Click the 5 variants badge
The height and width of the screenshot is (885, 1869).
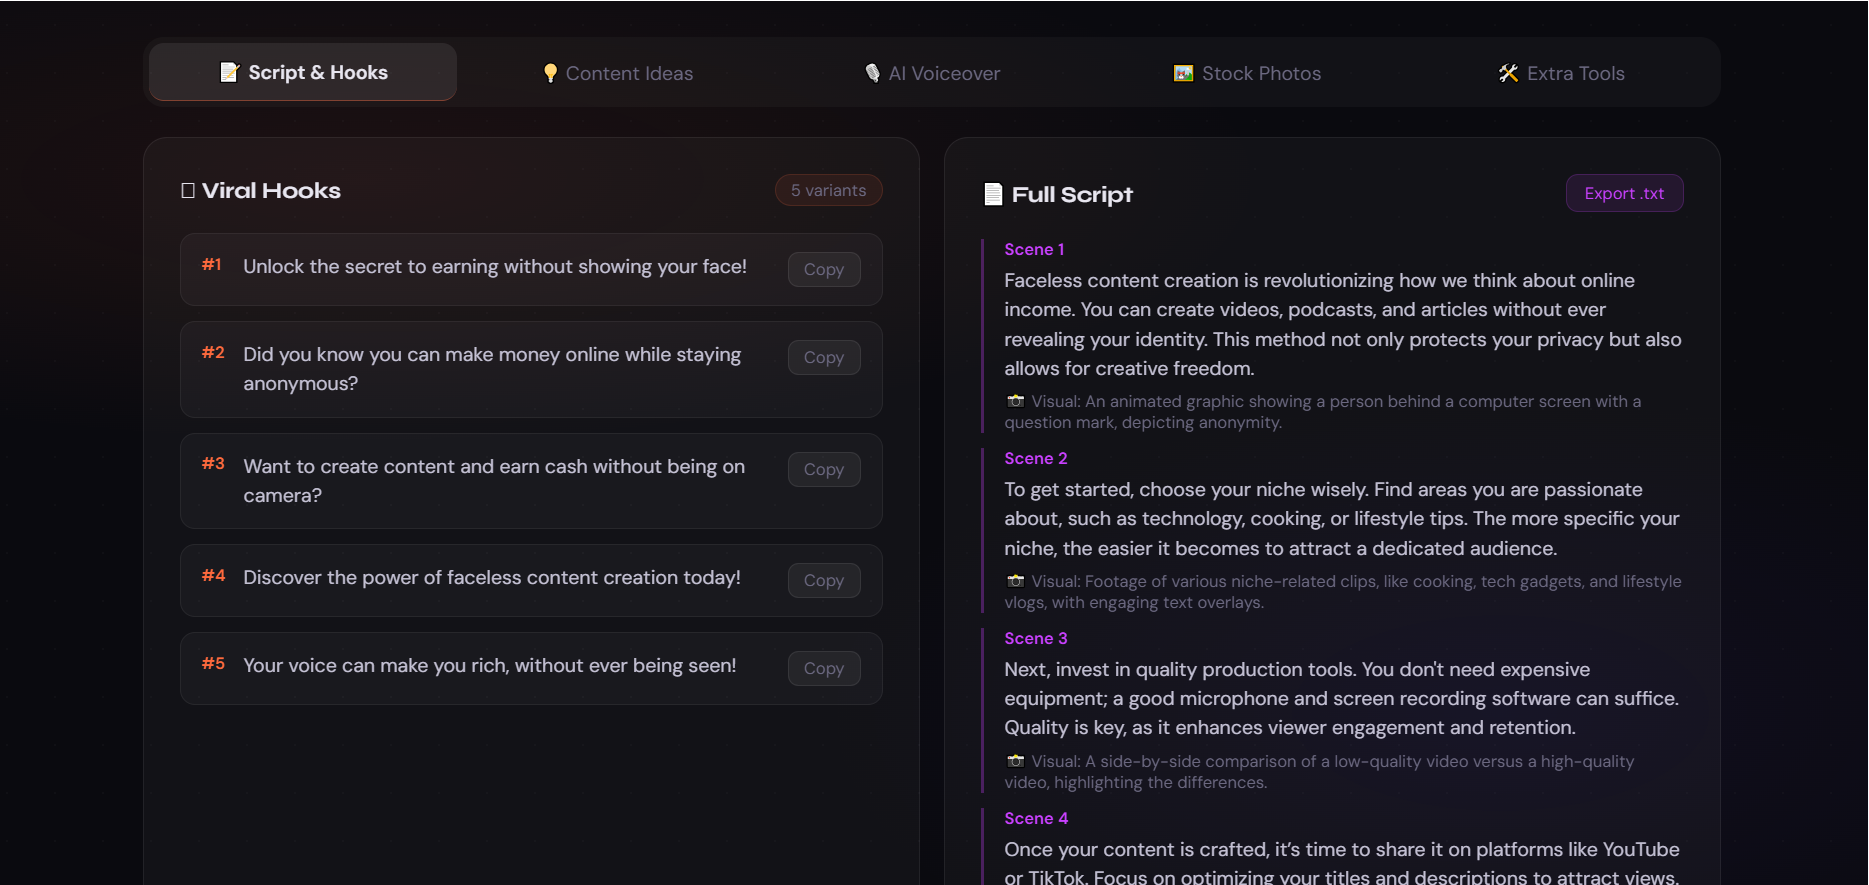coord(828,190)
